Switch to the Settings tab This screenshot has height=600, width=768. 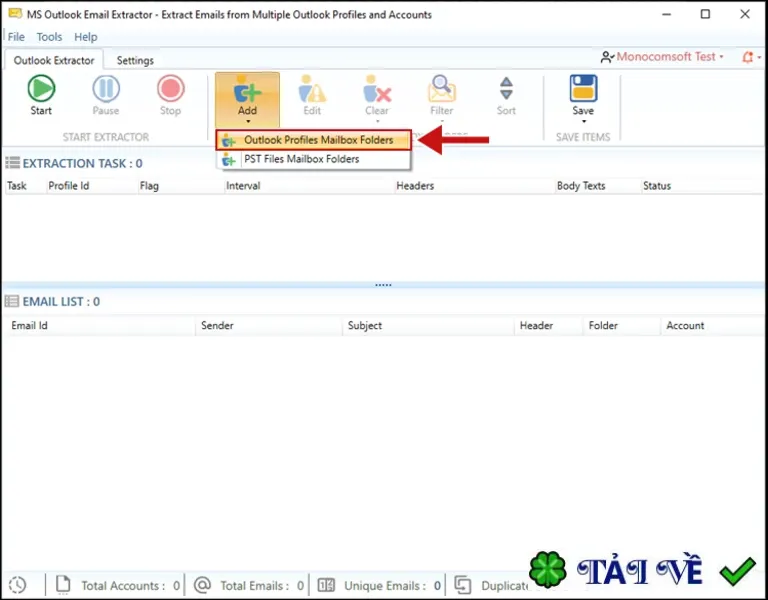pyautogui.click(x=135, y=60)
